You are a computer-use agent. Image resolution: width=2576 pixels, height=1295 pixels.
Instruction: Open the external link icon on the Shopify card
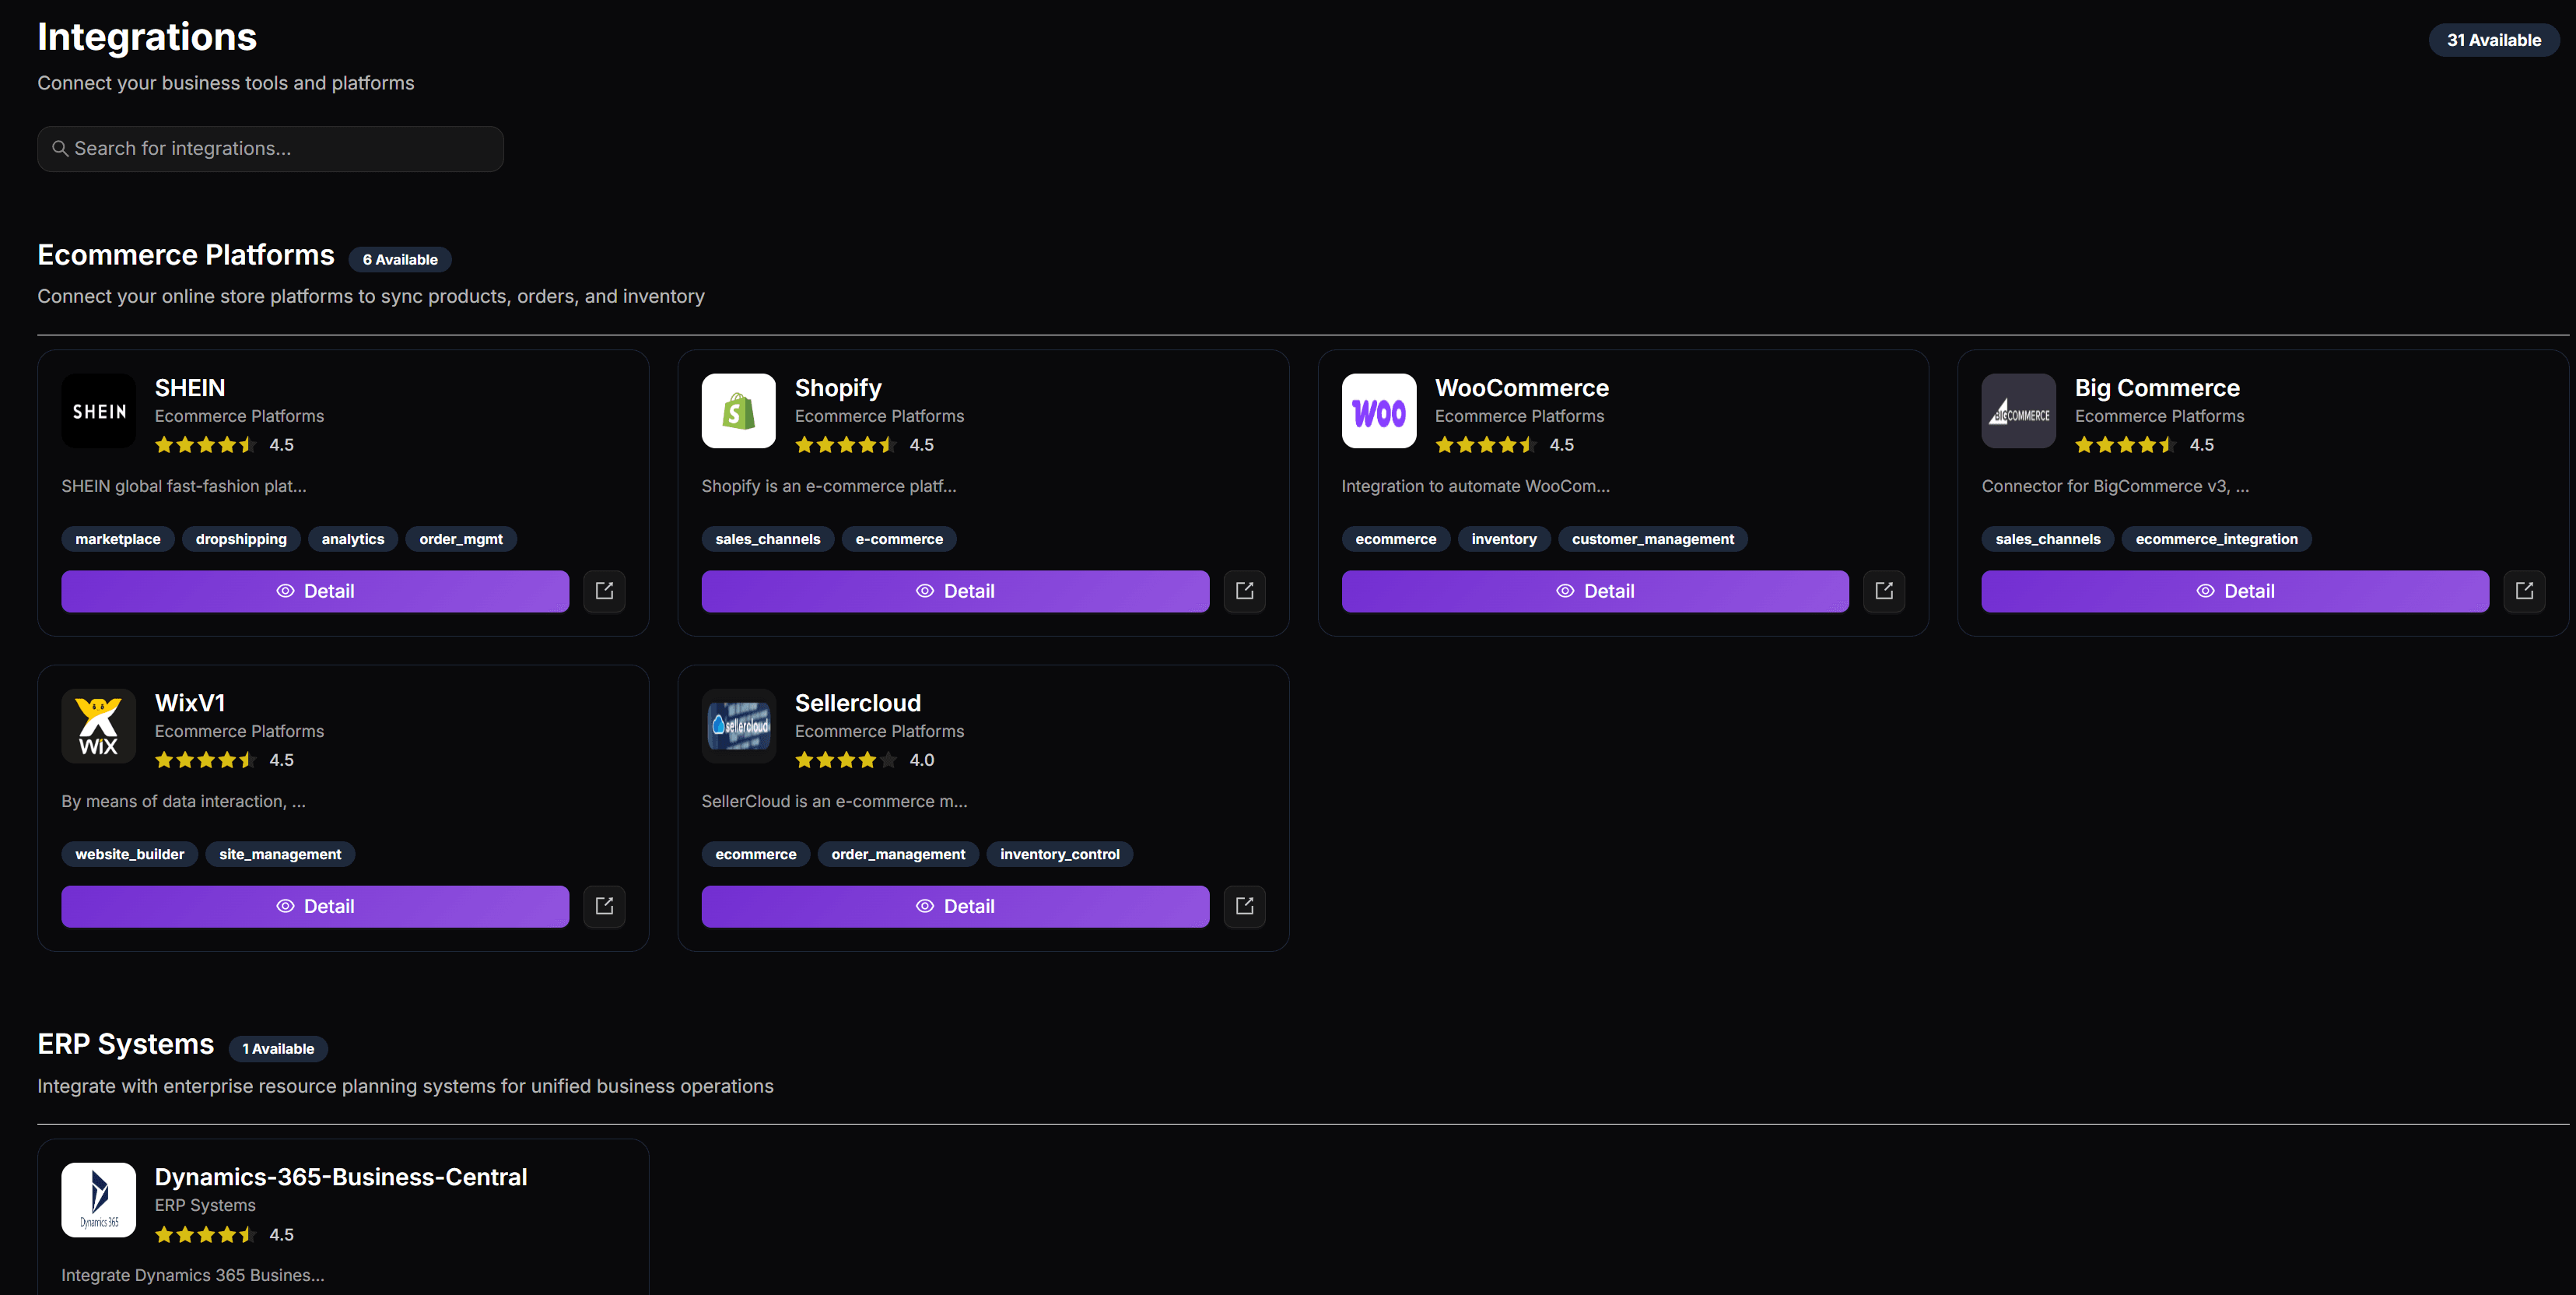pyautogui.click(x=1244, y=591)
